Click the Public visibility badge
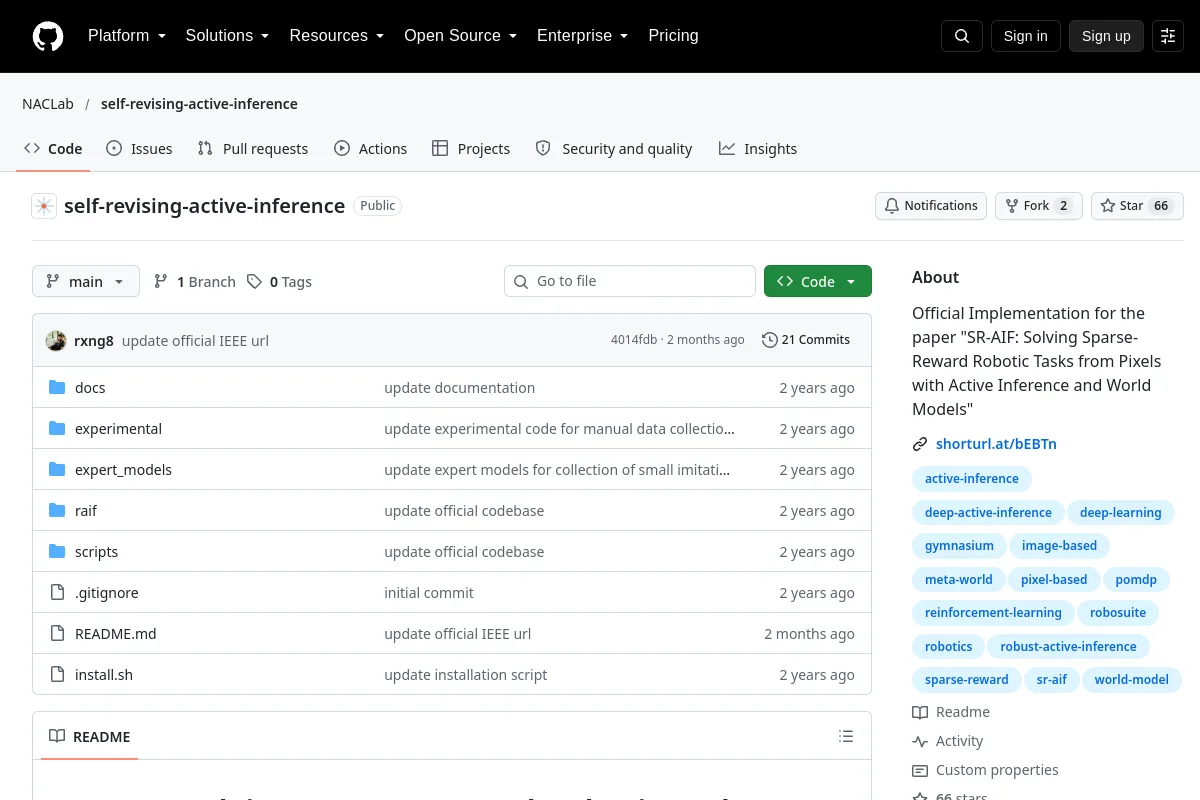The image size is (1200, 800). click(x=378, y=206)
